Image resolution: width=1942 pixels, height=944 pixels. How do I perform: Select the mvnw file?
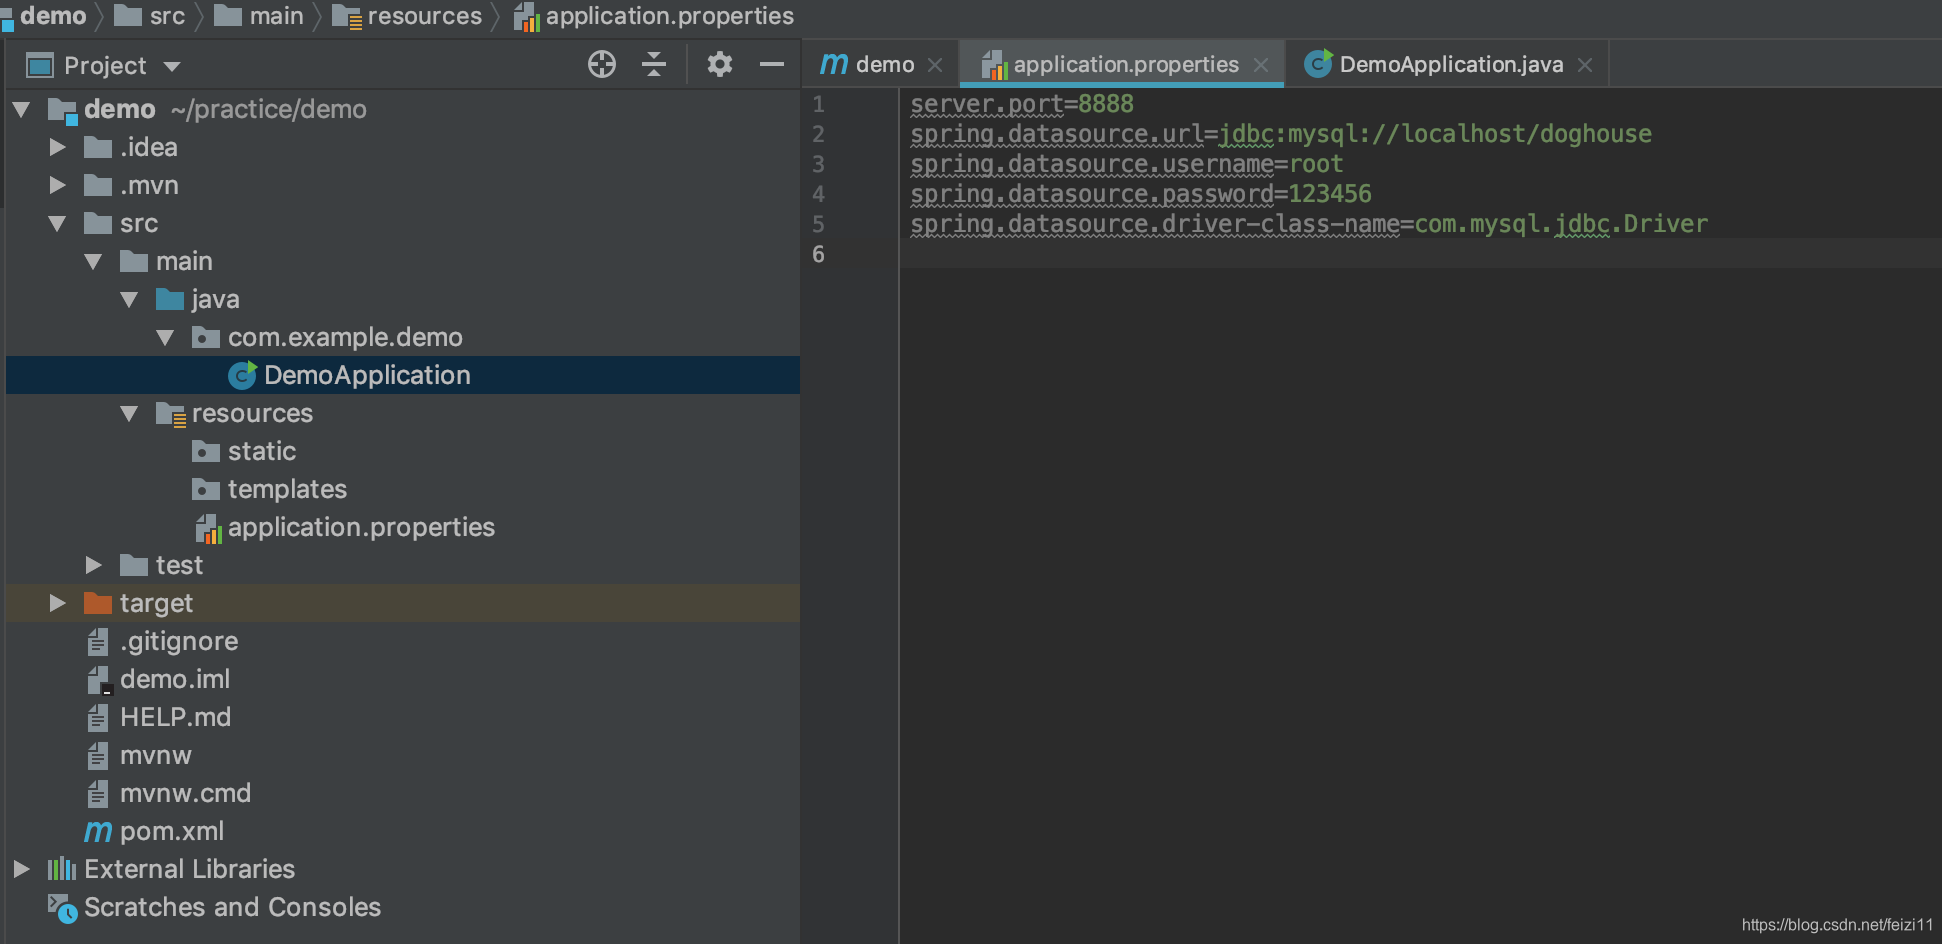click(155, 755)
